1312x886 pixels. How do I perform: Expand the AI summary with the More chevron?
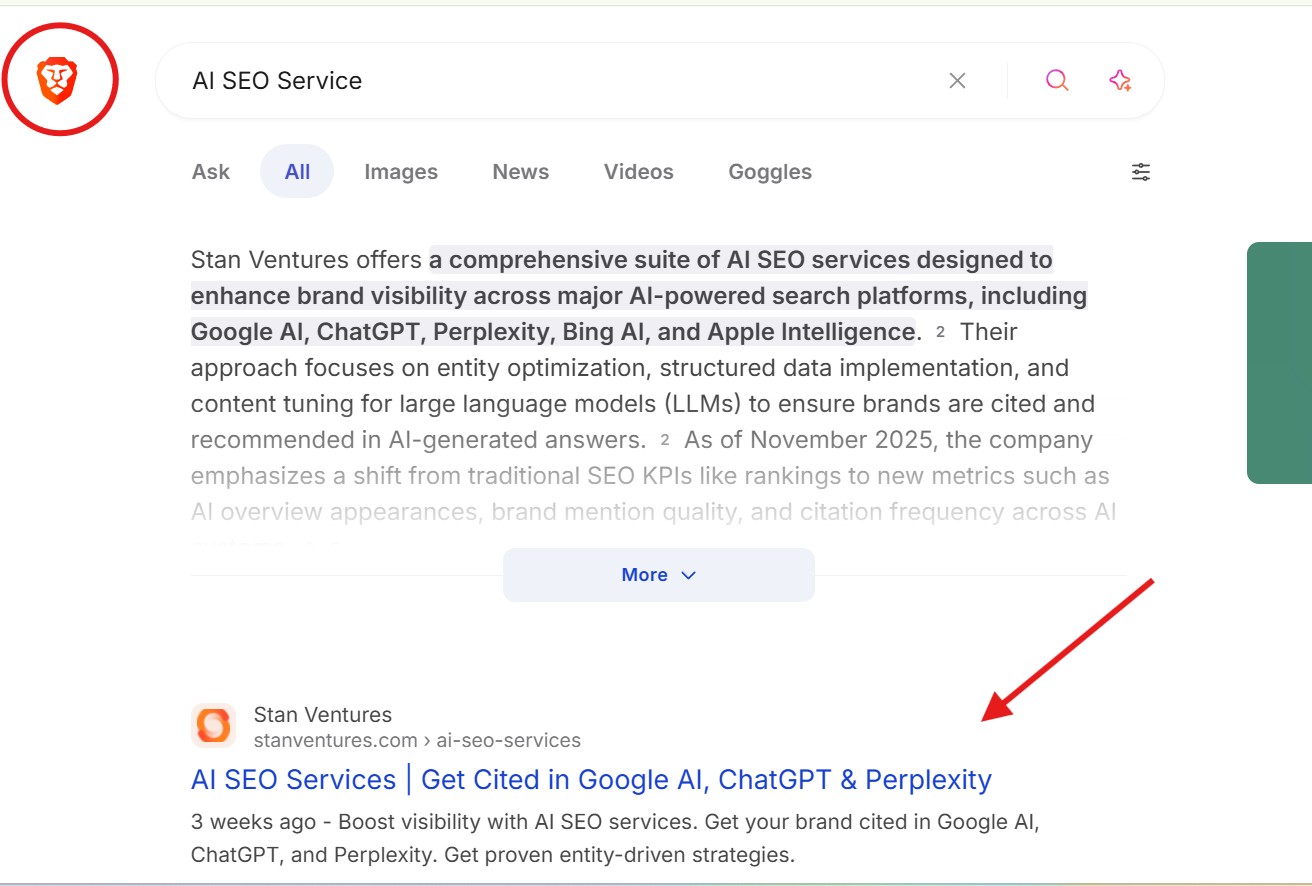658,574
